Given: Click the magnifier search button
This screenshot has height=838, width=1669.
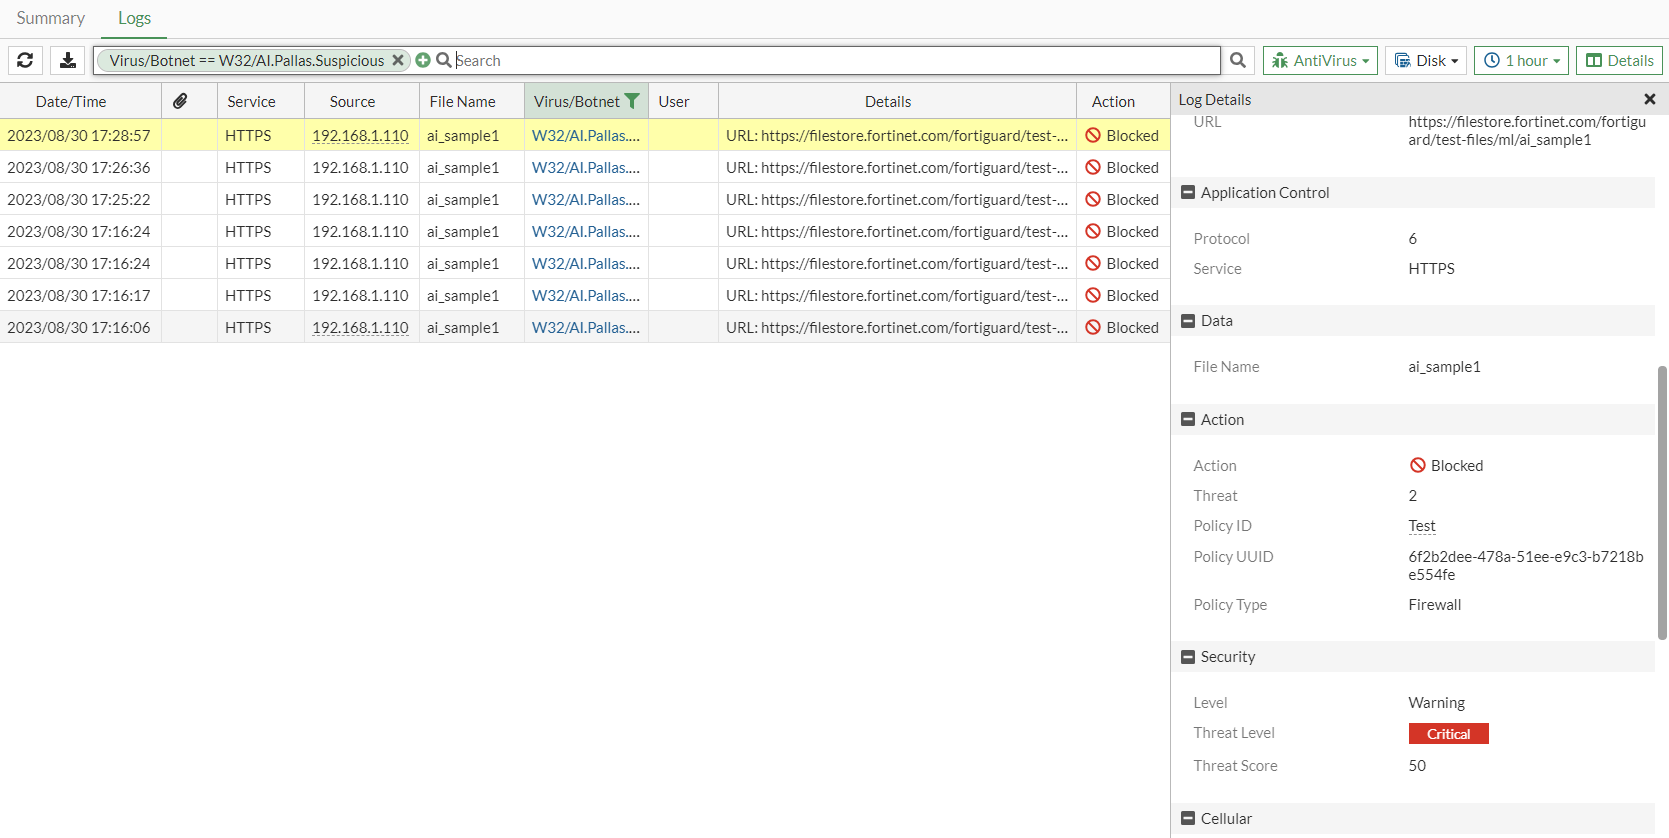Looking at the screenshot, I should [x=1238, y=60].
